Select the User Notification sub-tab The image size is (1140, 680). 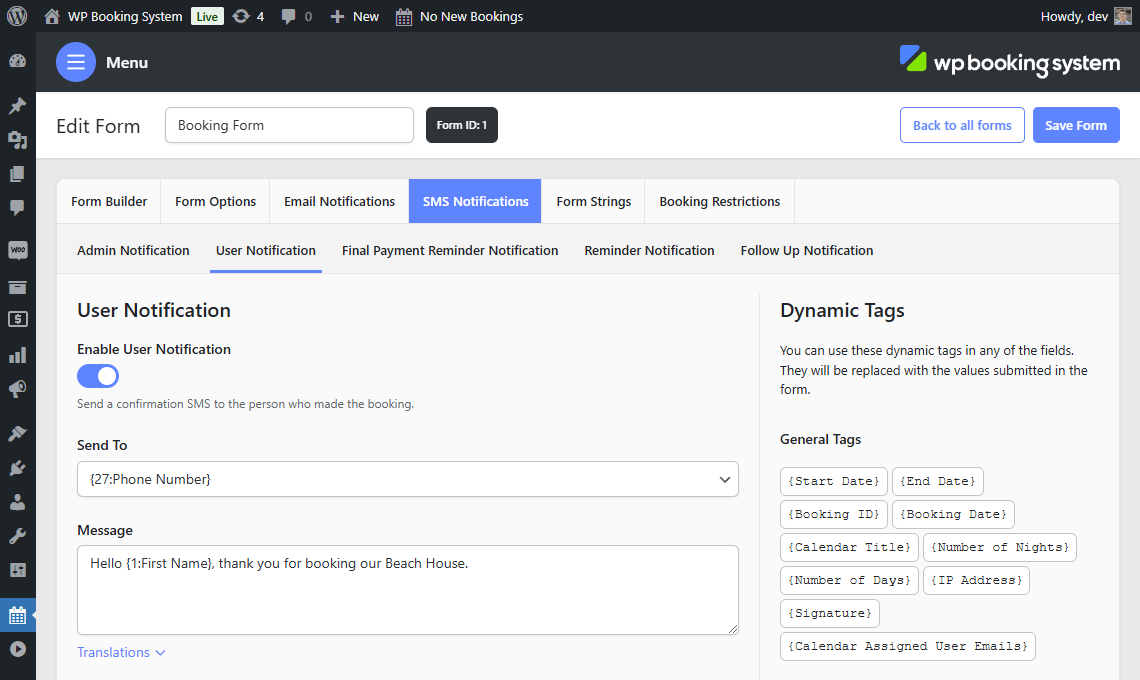point(266,250)
